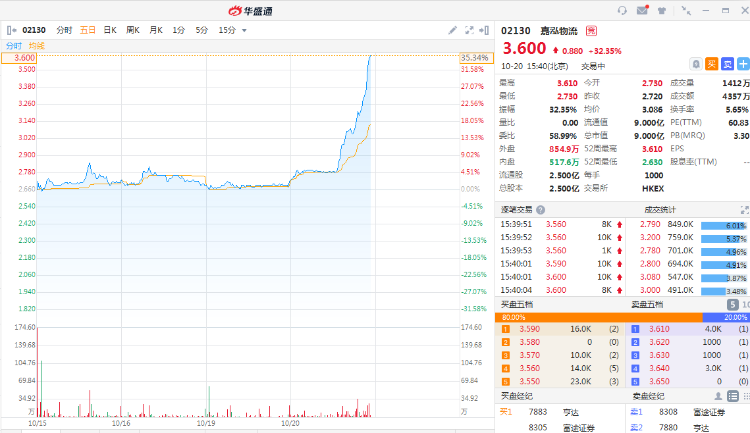Click the orange 买 buy button

[x=712, y=64]
